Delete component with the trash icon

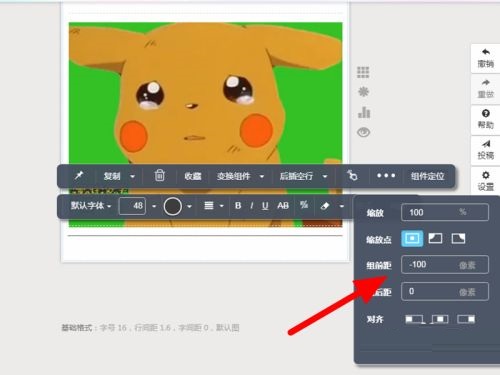(159, 175)
